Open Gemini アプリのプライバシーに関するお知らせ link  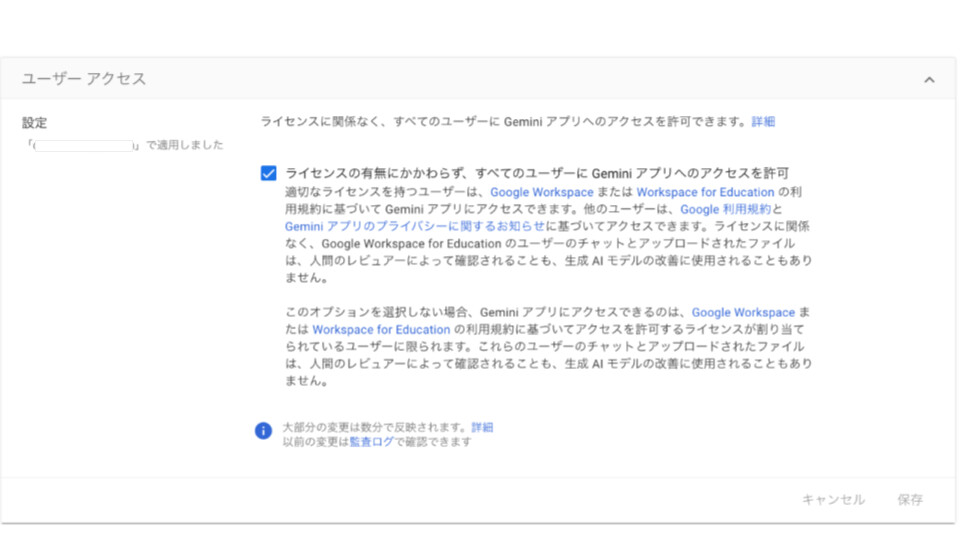(x=414, y=227)
